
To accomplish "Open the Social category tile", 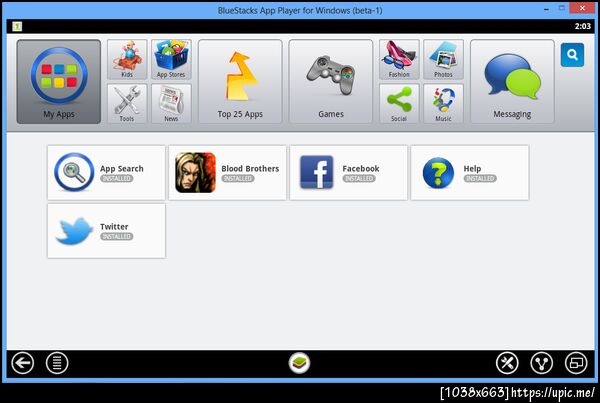I will pos(399,104).
